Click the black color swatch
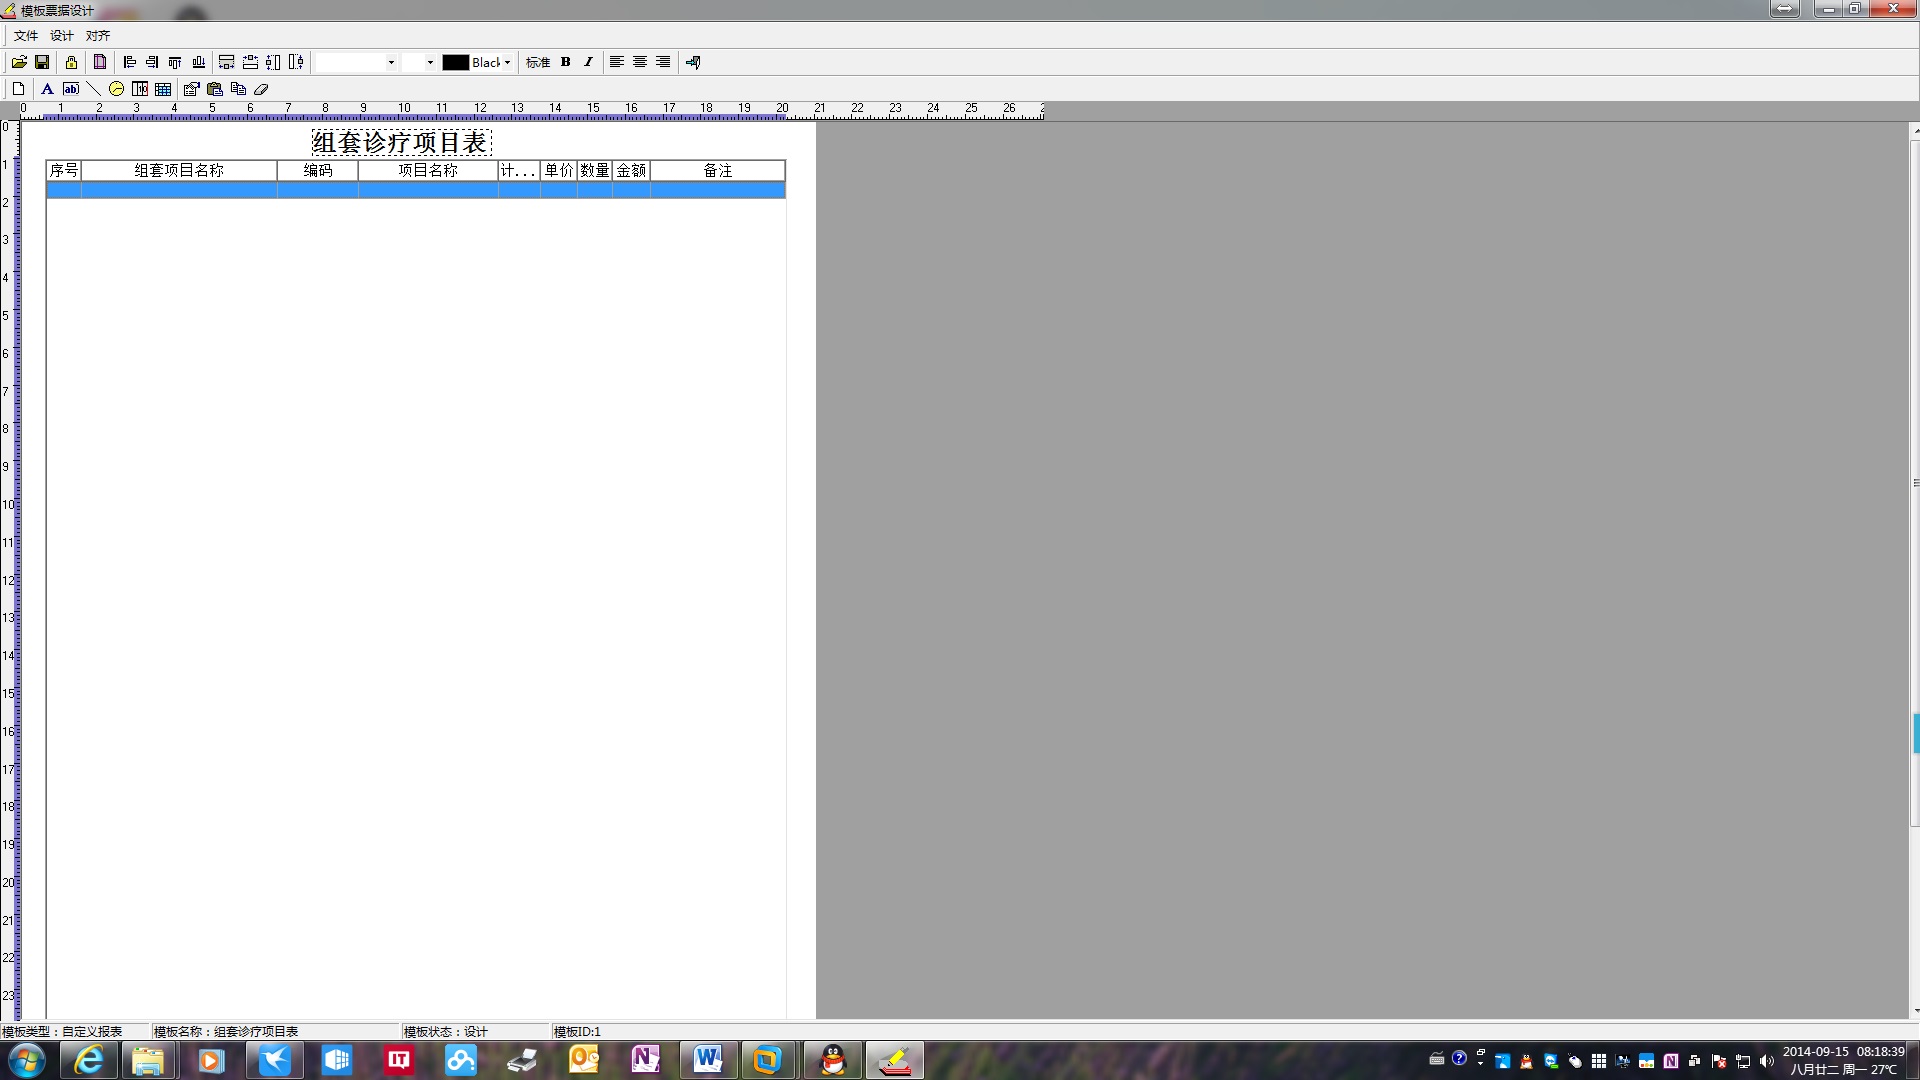Image resolution: width=1920 pixels, height=1080 pixels. (x=456, y=62)
